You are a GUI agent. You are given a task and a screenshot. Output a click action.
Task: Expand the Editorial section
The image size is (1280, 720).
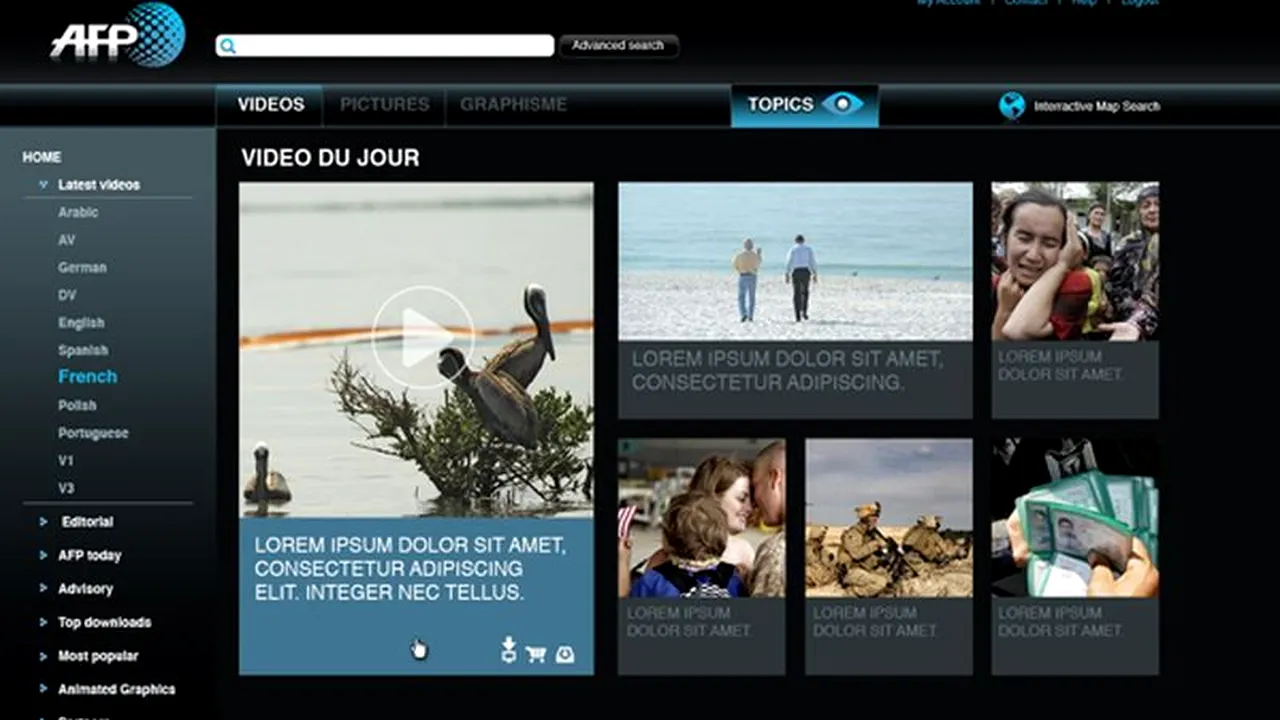click(43, 522)
